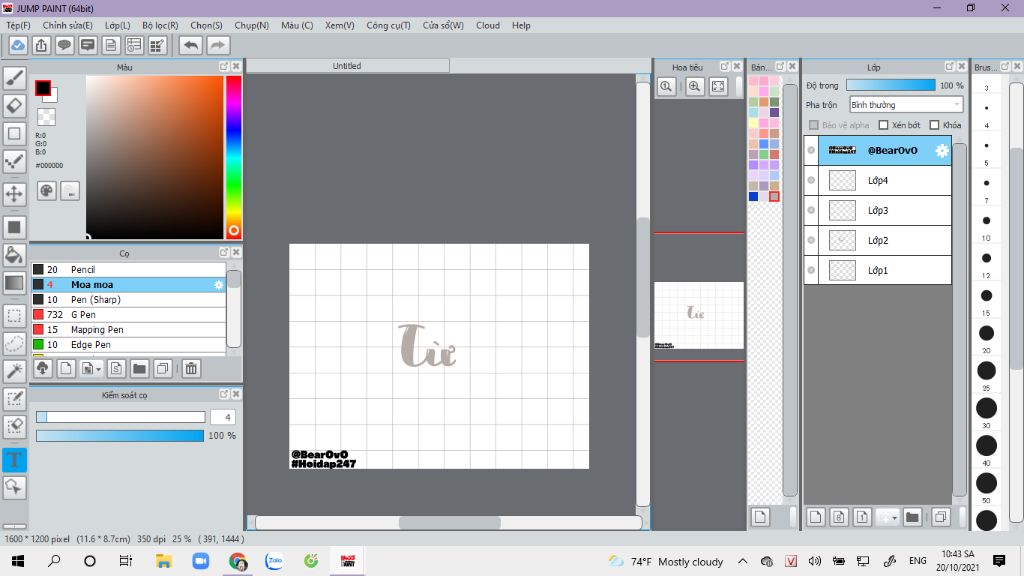Select the Pen (Sharp) brush

click(x=129, y=300)
